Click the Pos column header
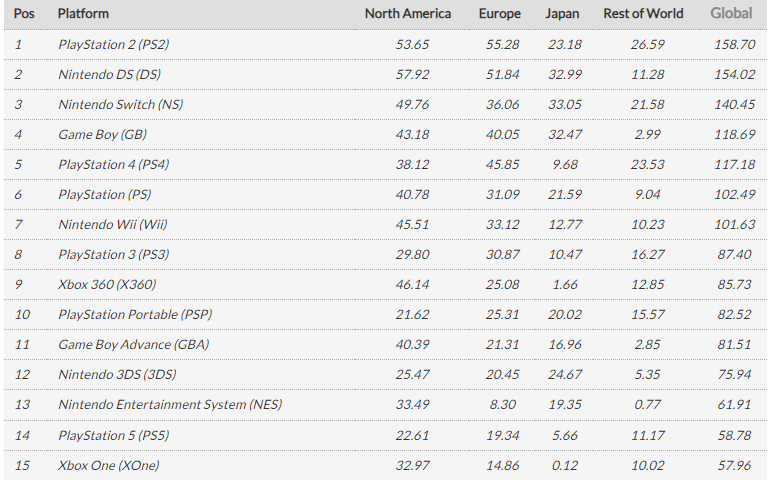The height and width of the screenshot is (480, 779). tap(24, 13)
